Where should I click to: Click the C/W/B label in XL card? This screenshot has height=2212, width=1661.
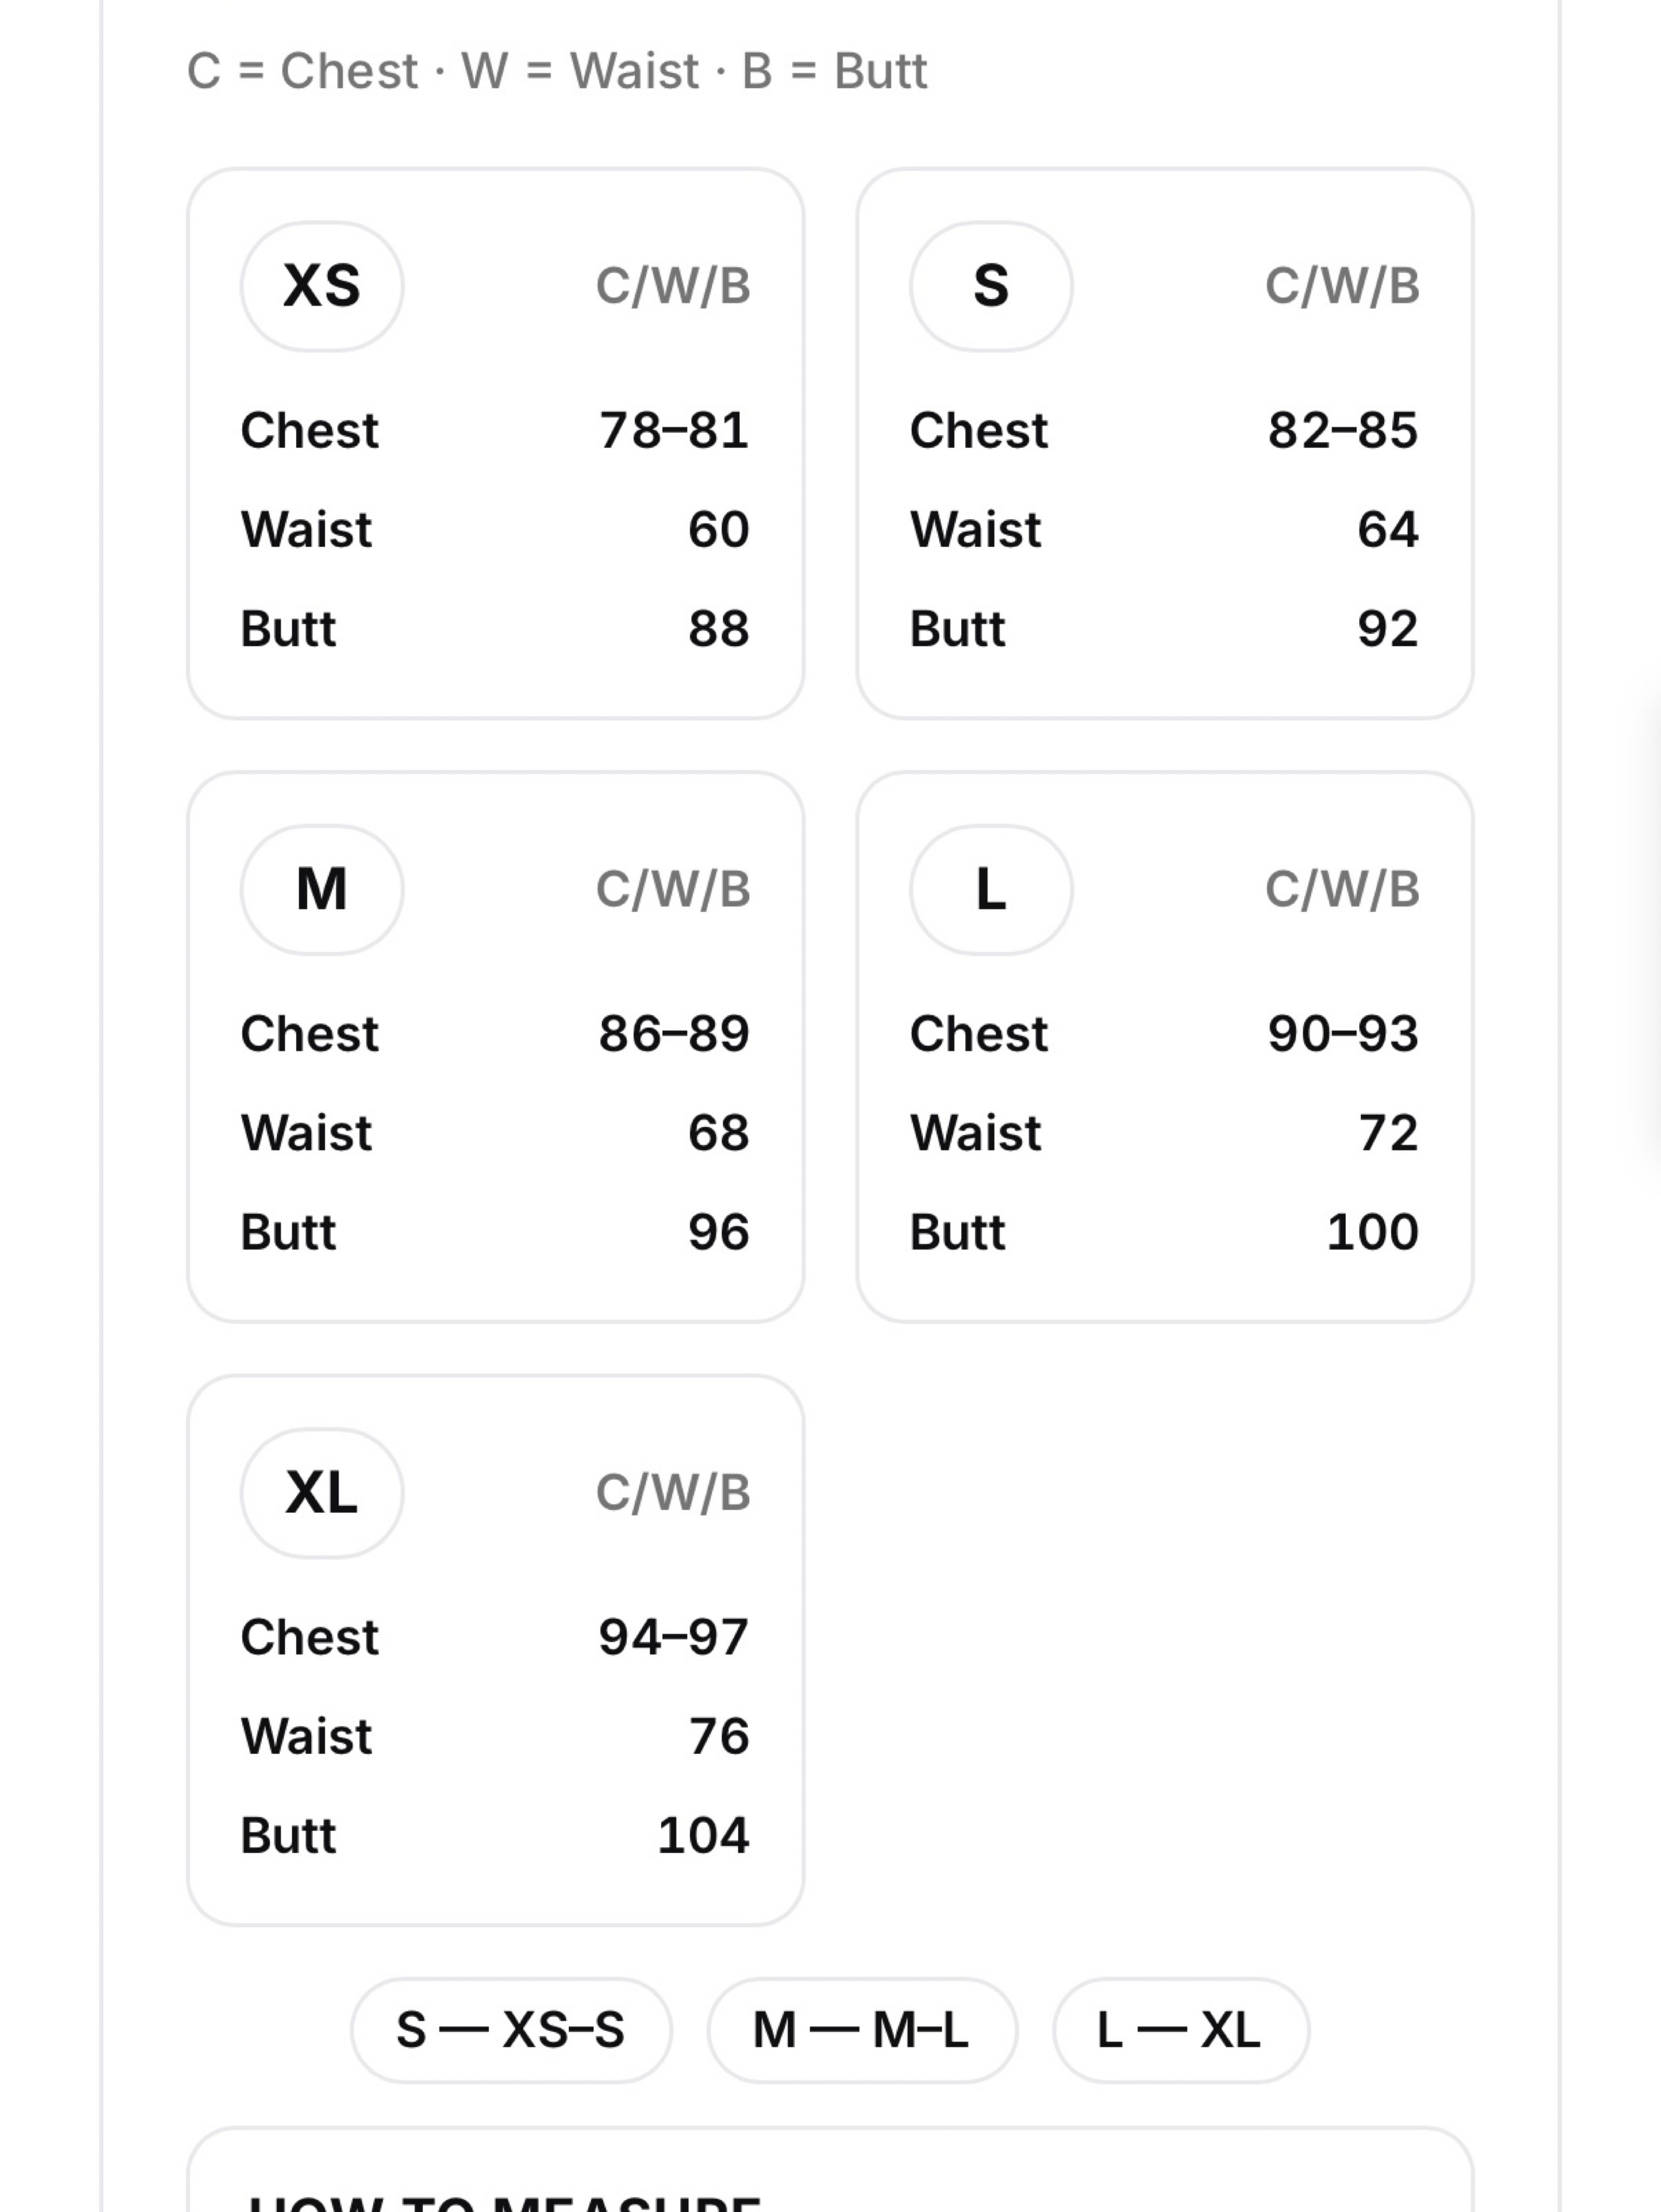(x=673, y=1493)
